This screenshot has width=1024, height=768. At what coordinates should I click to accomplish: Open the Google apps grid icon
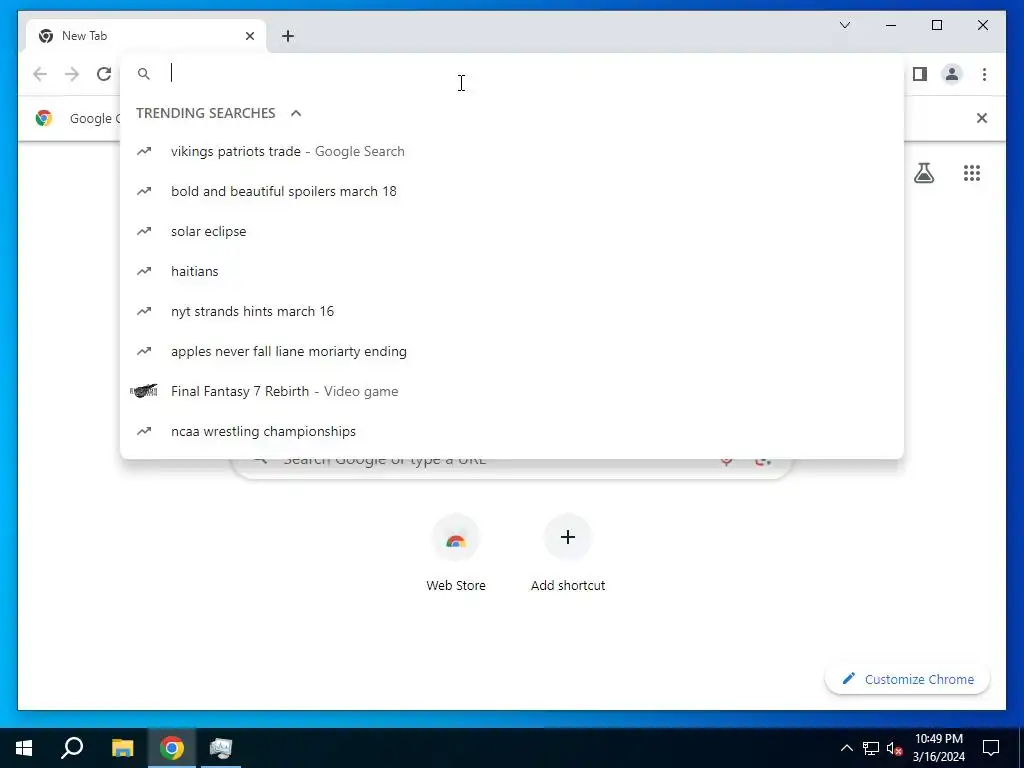click(972, 173)
